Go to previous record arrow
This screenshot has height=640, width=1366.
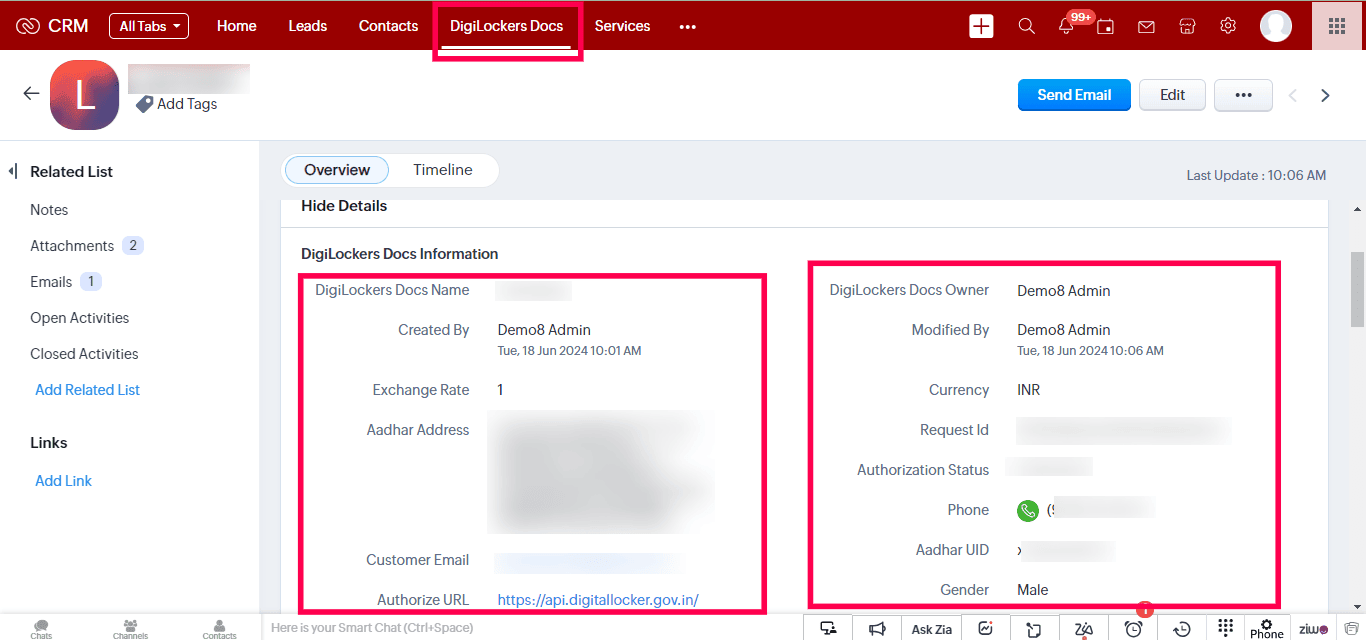pyautogui.click(x=1293, y=95)
